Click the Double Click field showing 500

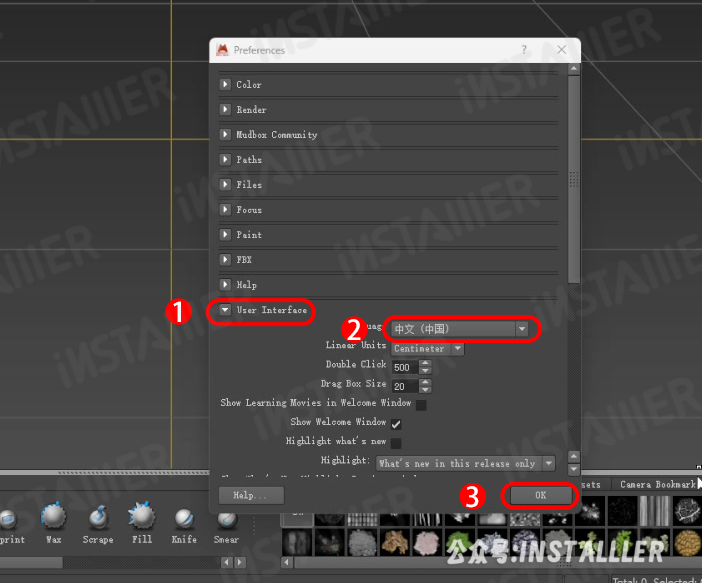coord(406,367)
